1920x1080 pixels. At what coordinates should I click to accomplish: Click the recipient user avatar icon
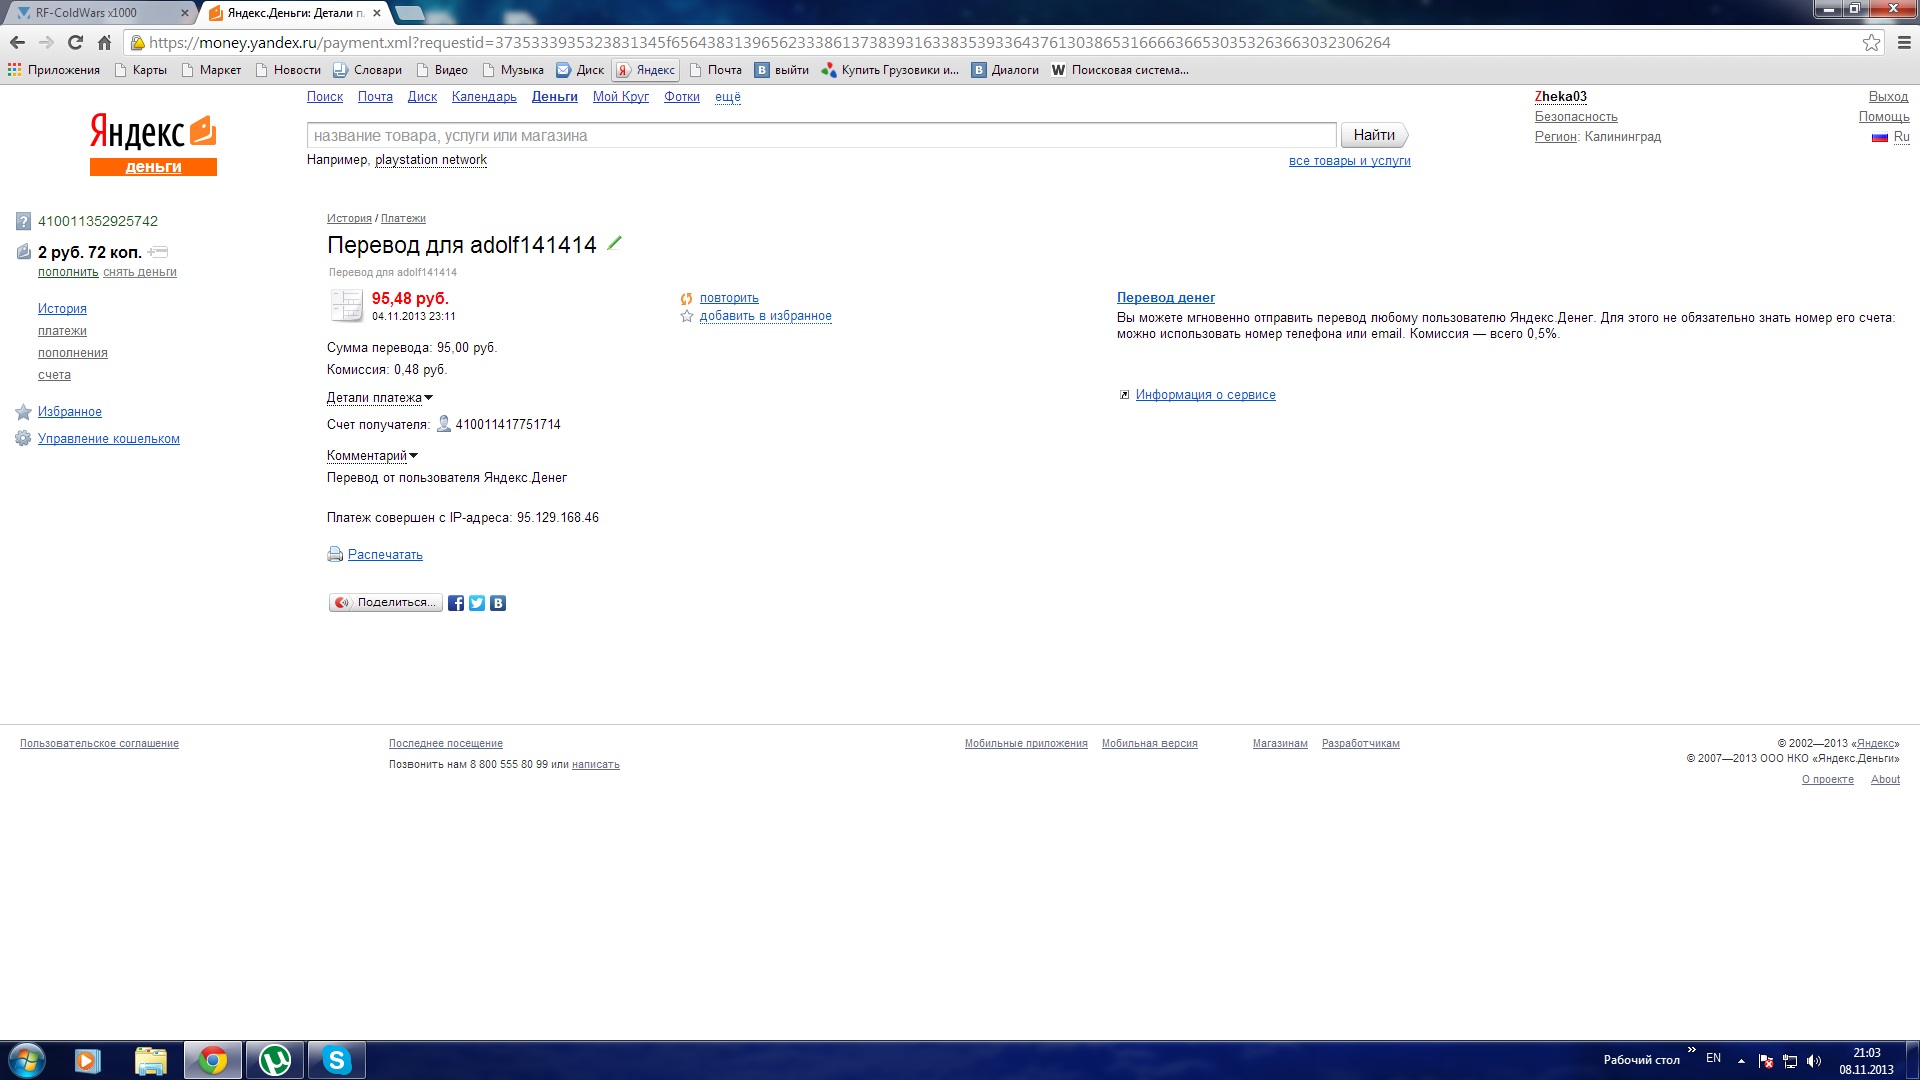click(x=444, y=424)
